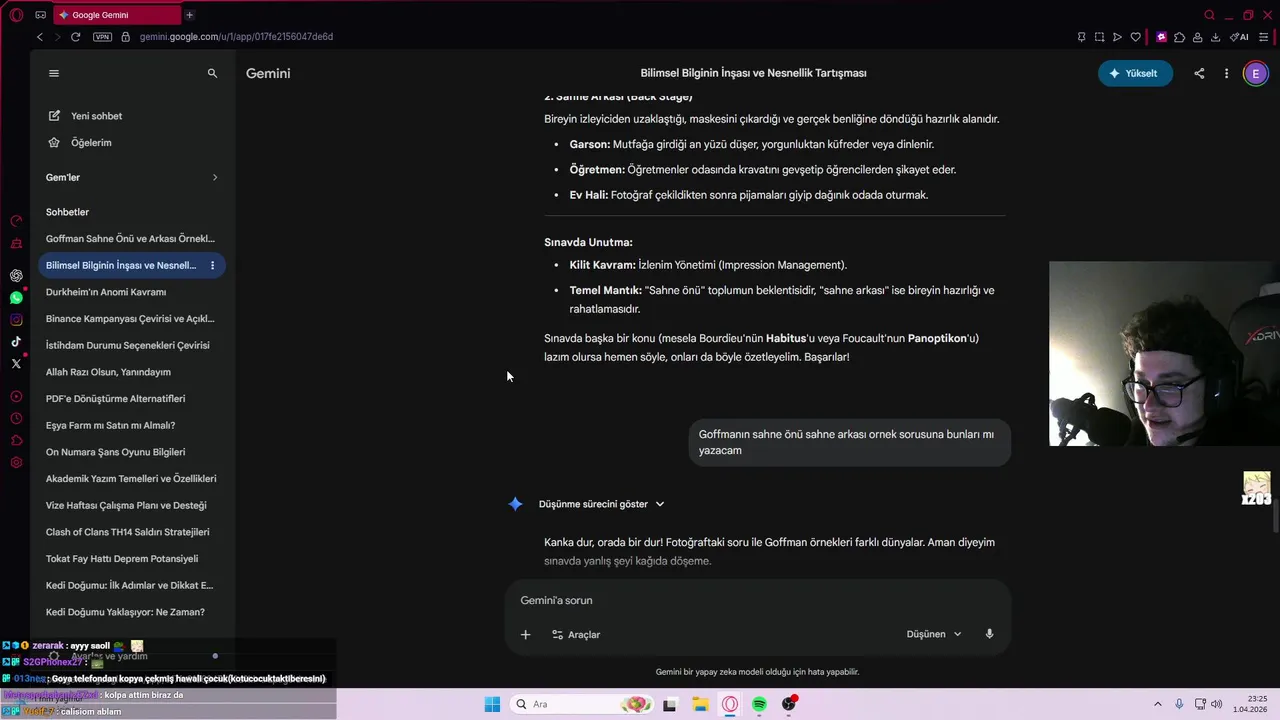The width and height of the screenshot is (1280, 720).
Task: Go back in browser history
Action: pyautogui.click(x=40, y=37)
